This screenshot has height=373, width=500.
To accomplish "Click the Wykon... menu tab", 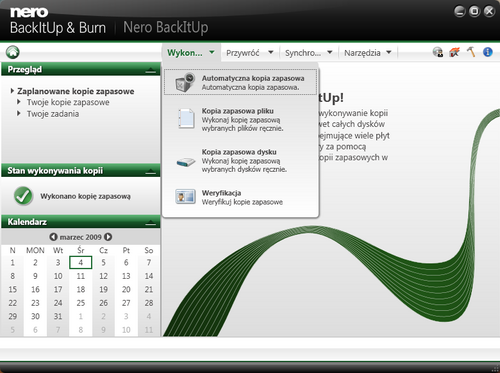I will point(191,53).
